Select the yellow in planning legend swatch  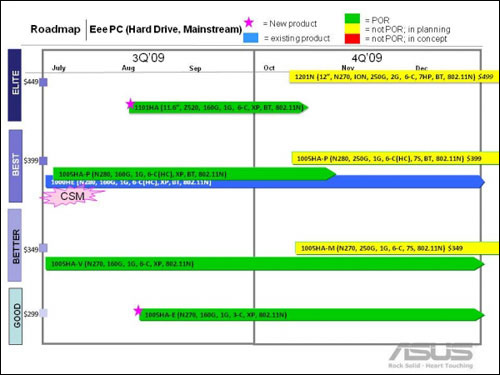coord(352,29)
